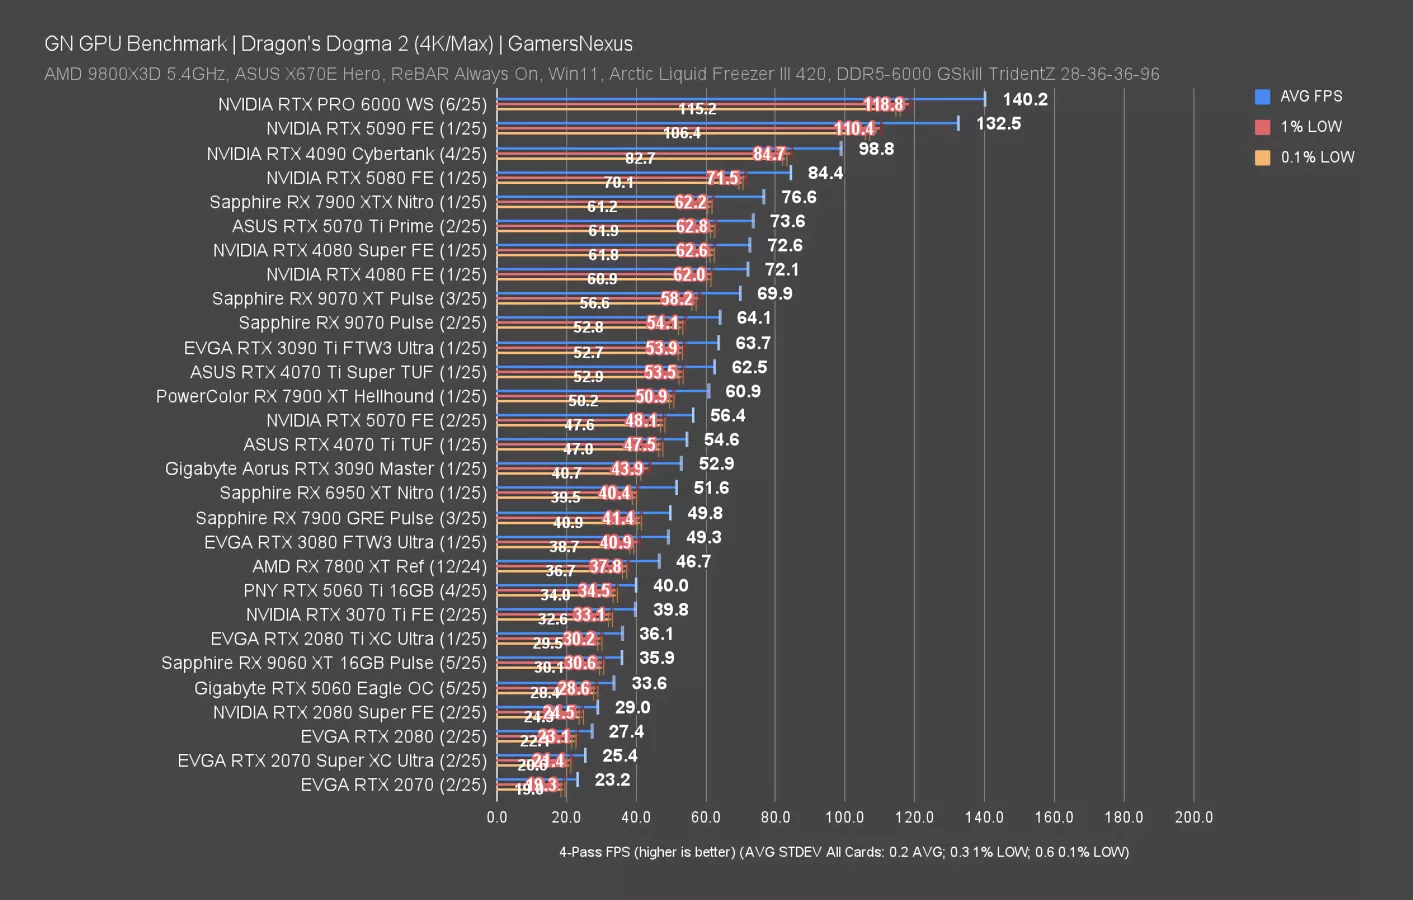Click the Dragon's Dogma 2 chart title
The image size is (1413, 900).
coord(338,44)
